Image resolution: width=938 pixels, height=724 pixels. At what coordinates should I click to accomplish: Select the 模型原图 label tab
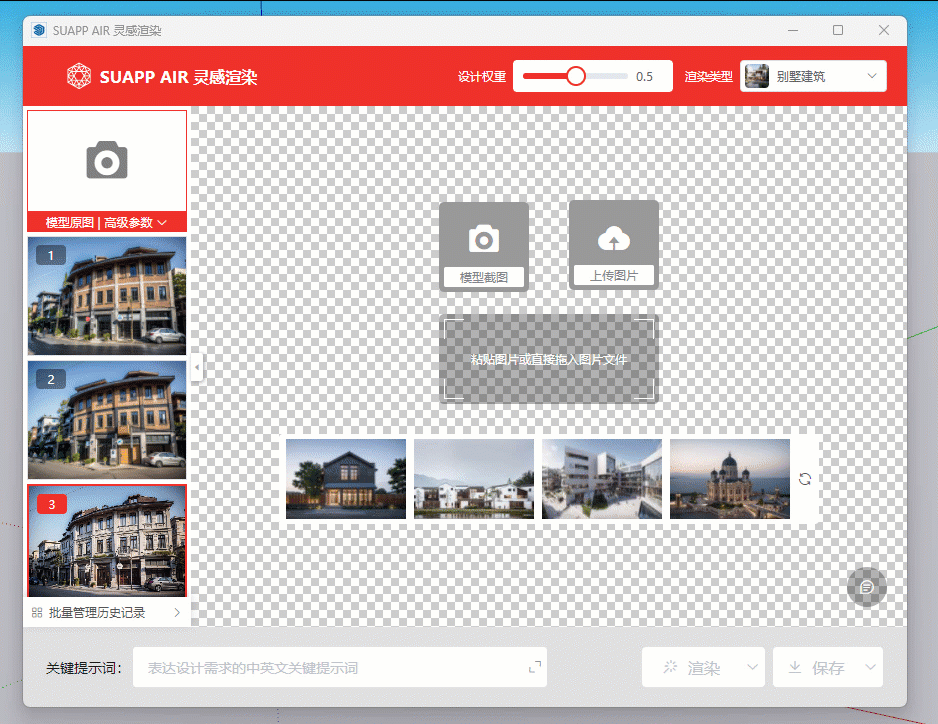tap(69, 223)
